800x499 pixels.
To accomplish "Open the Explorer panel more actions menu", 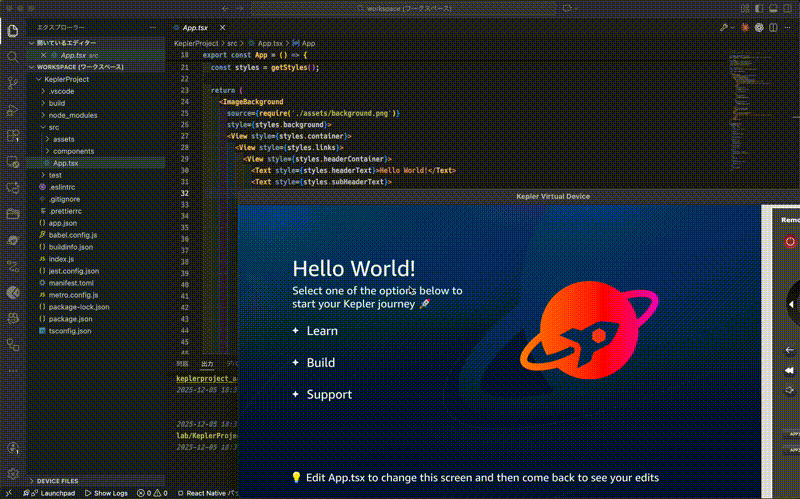I will click(153, 28).
